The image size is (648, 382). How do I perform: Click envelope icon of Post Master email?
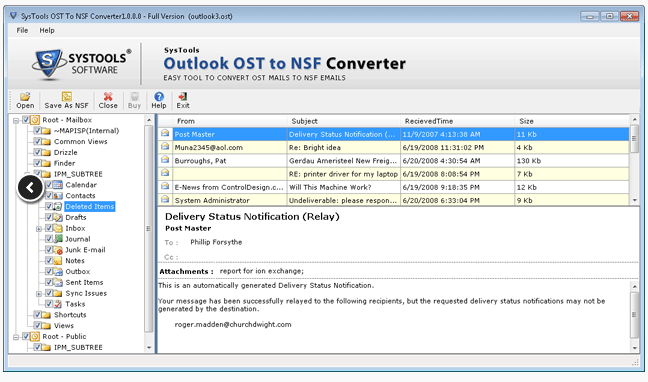(165, 134)
